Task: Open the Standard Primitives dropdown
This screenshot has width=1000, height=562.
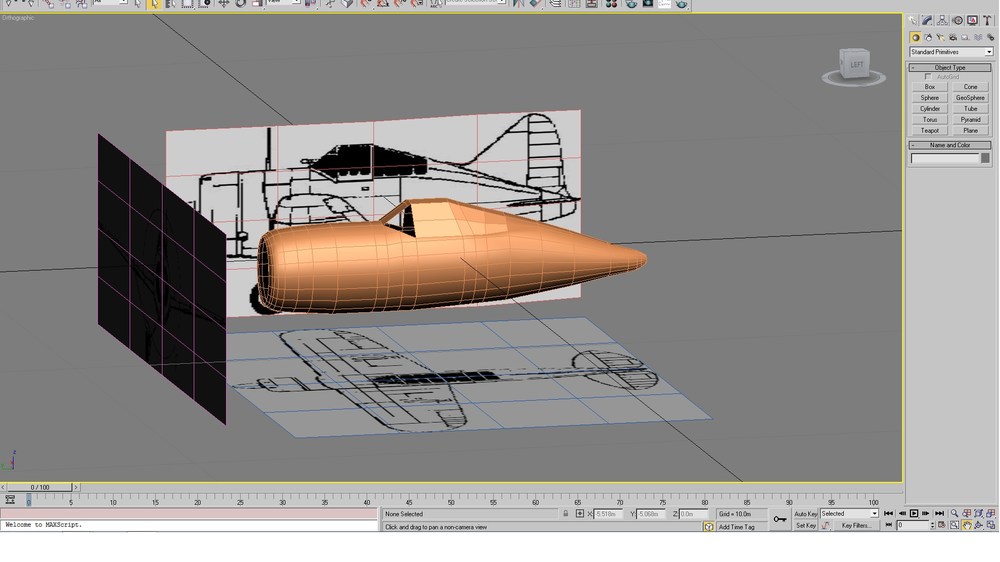Action: click(x=951, y=52)
